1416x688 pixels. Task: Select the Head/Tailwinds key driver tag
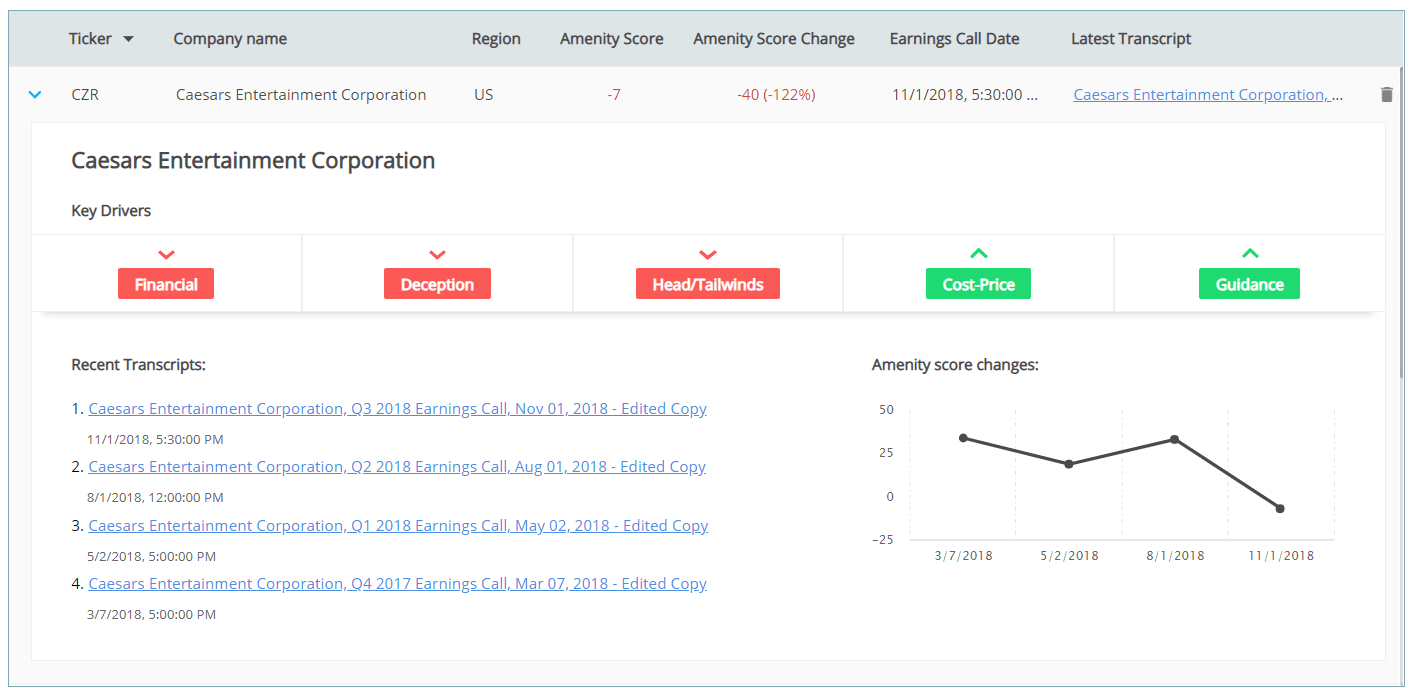(708, 284)
